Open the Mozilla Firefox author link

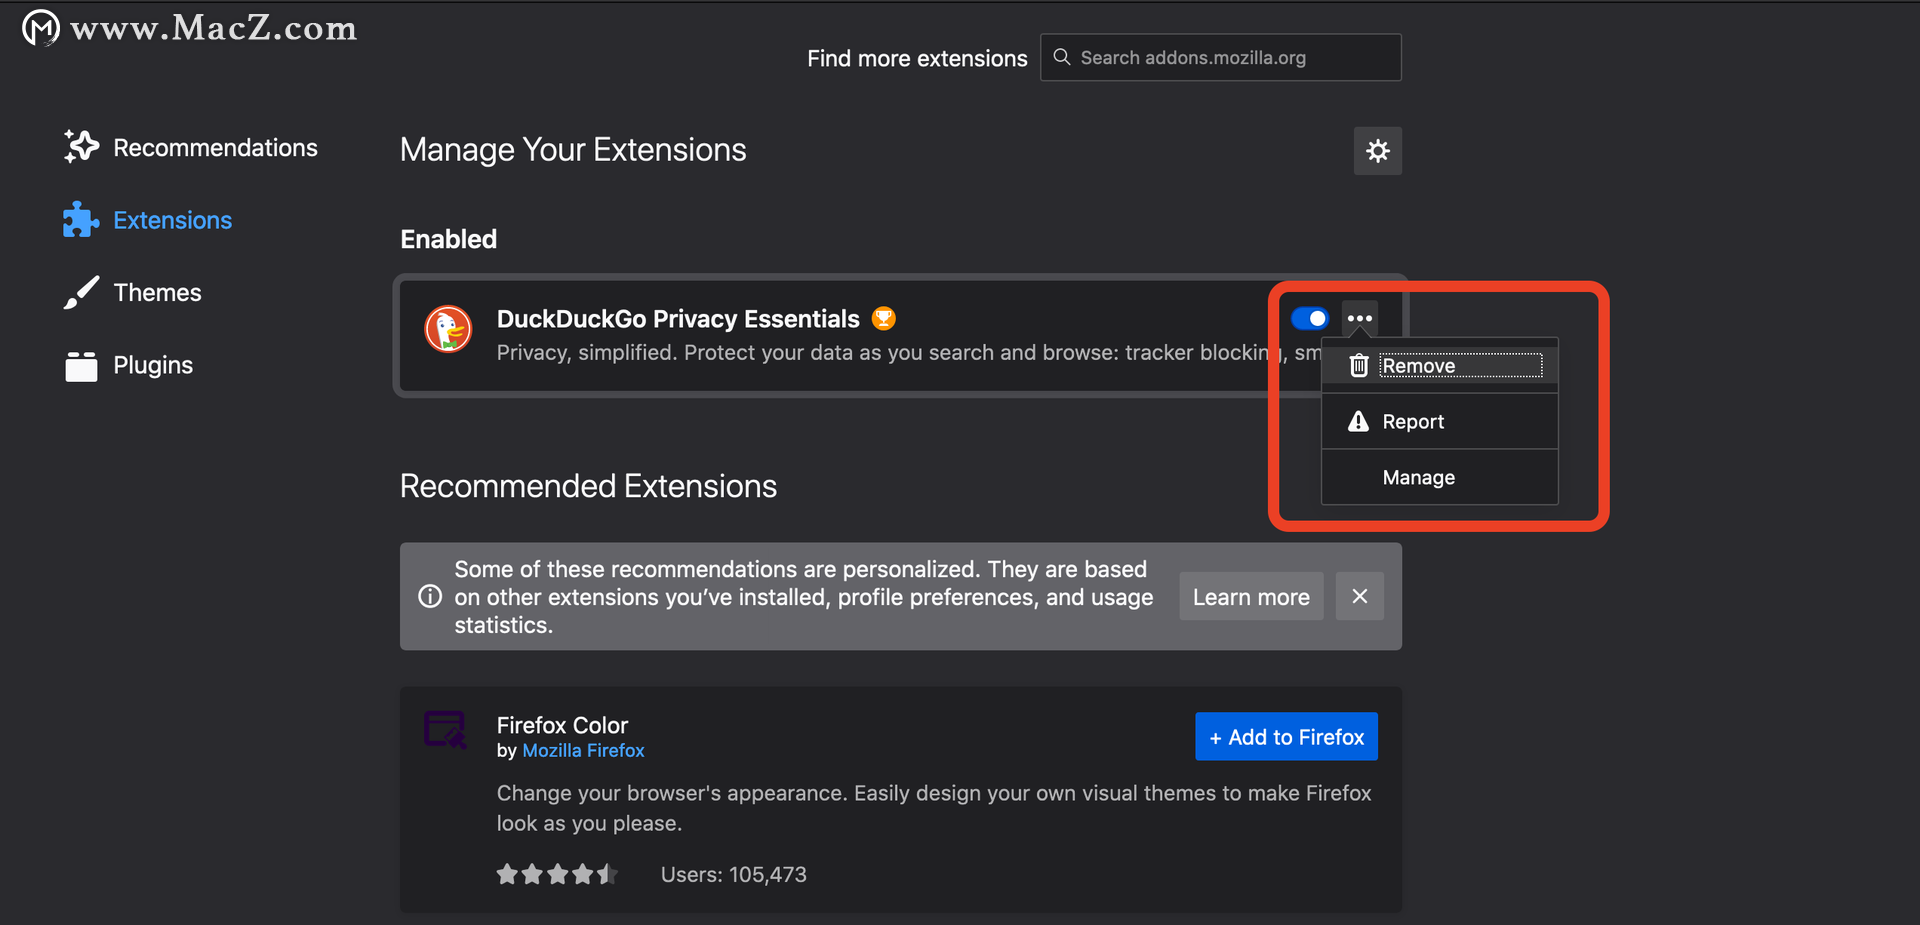click(583, 751)
